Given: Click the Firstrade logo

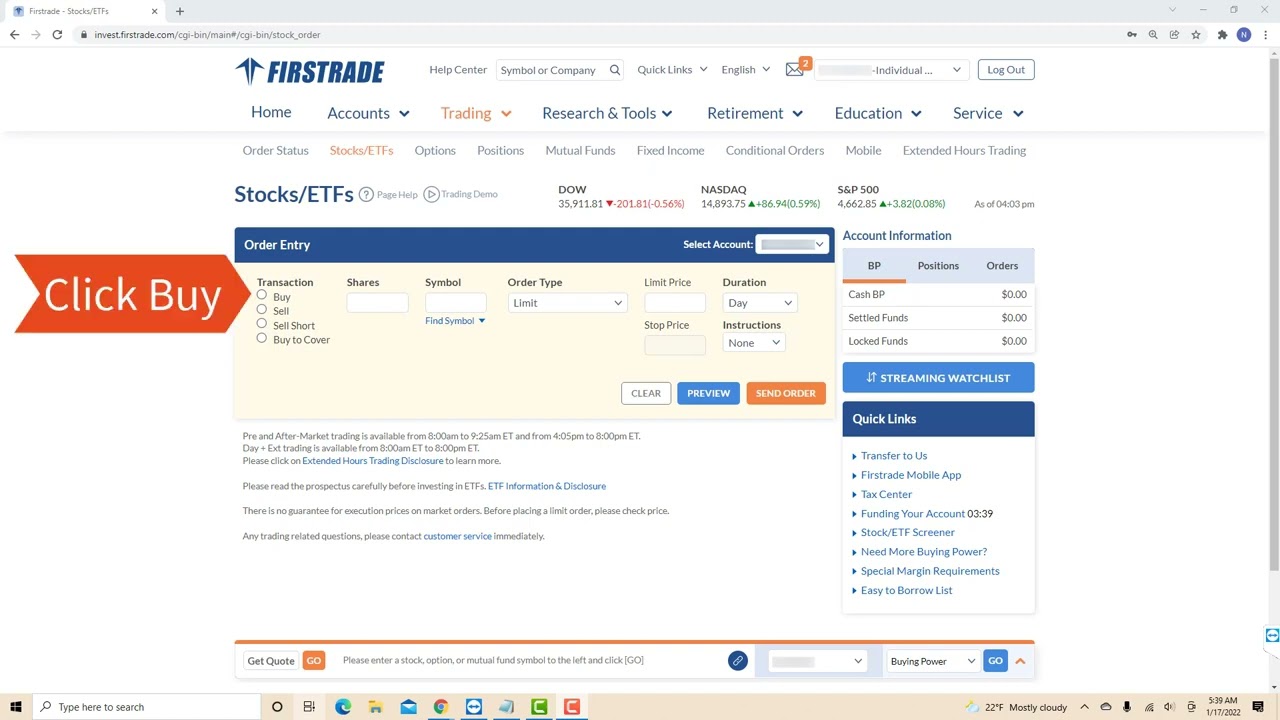Looking at the screenshot, I should point(310,71).
